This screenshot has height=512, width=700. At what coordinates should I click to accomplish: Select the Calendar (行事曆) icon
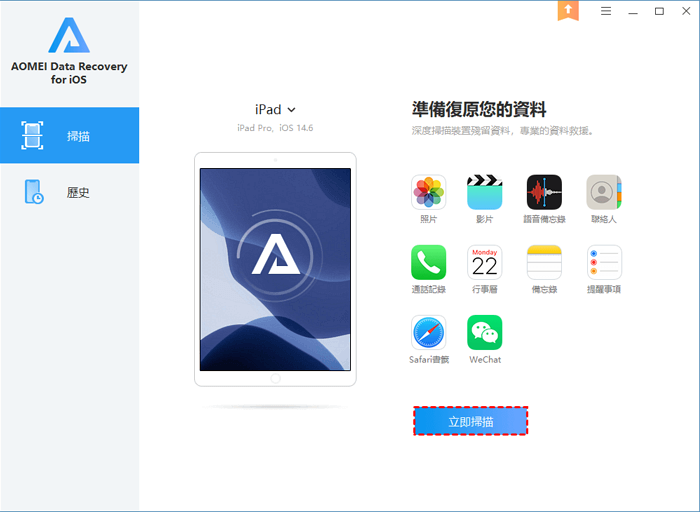[484, 262]
